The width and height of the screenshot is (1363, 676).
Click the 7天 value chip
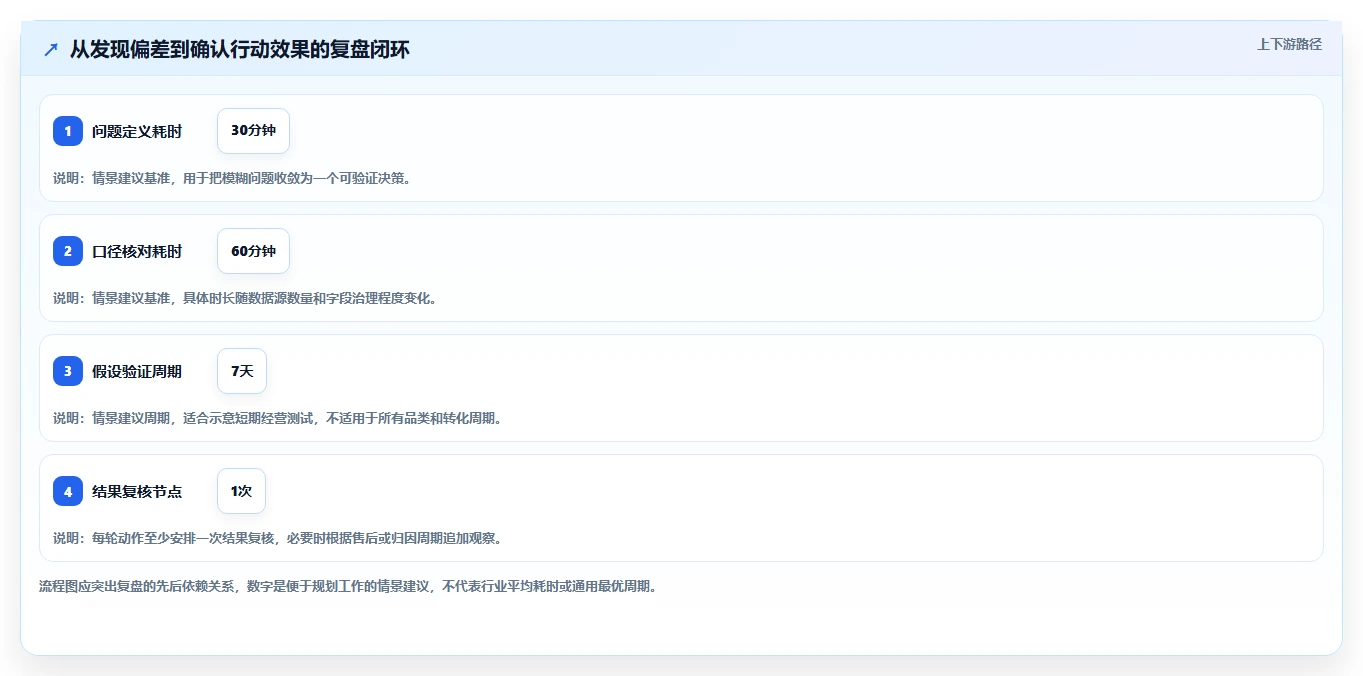[x=242, y=371]
